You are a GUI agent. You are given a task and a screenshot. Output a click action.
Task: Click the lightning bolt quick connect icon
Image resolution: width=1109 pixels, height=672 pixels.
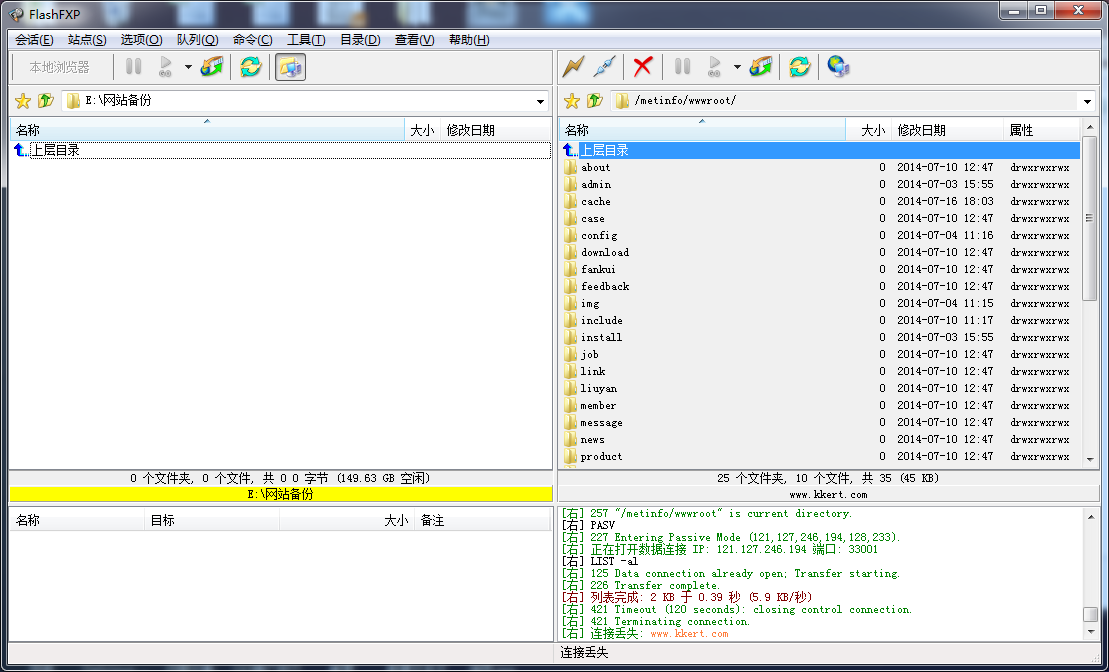pos(573,67)
